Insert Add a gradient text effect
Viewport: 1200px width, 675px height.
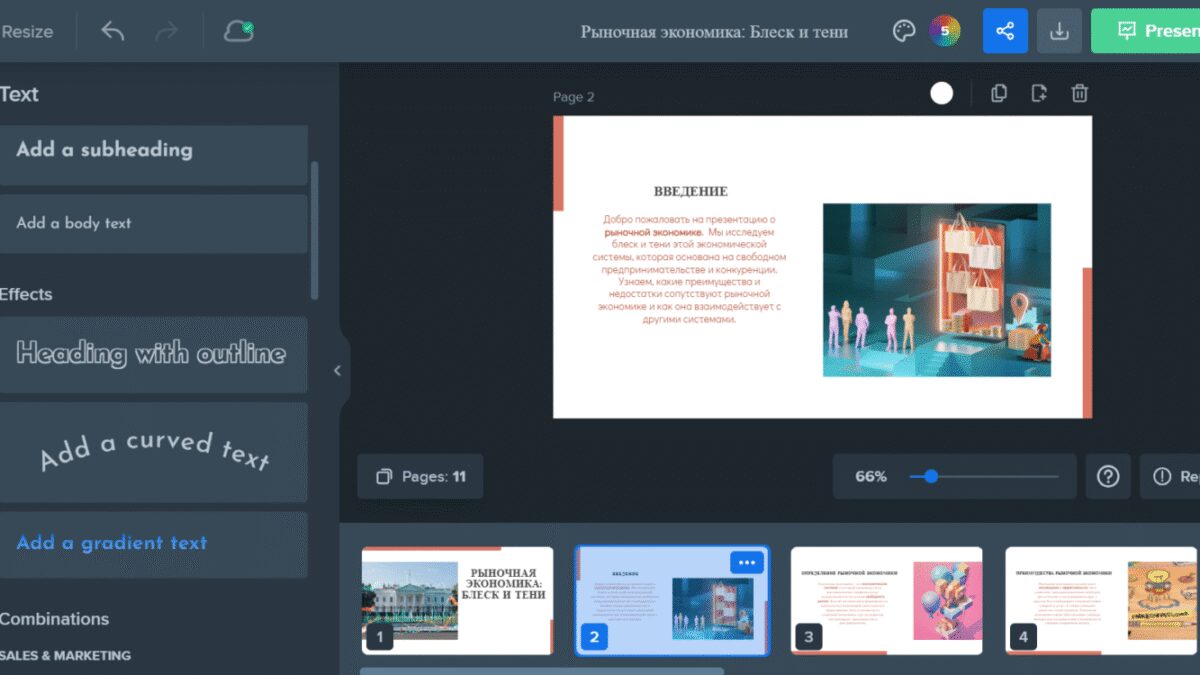pyautogui.click(x=154, y=544)
